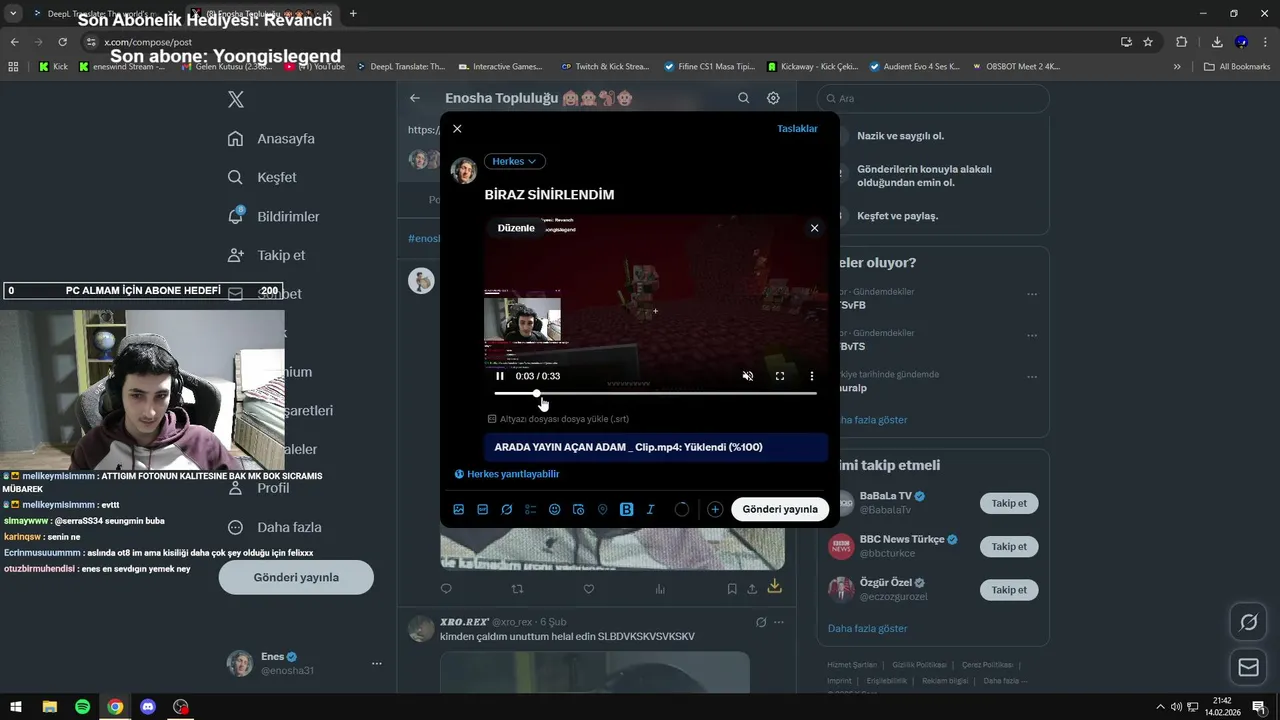The image size is (1280, 720).
Task: Upload a subtitle .srt file
Action: click(558, 419)
